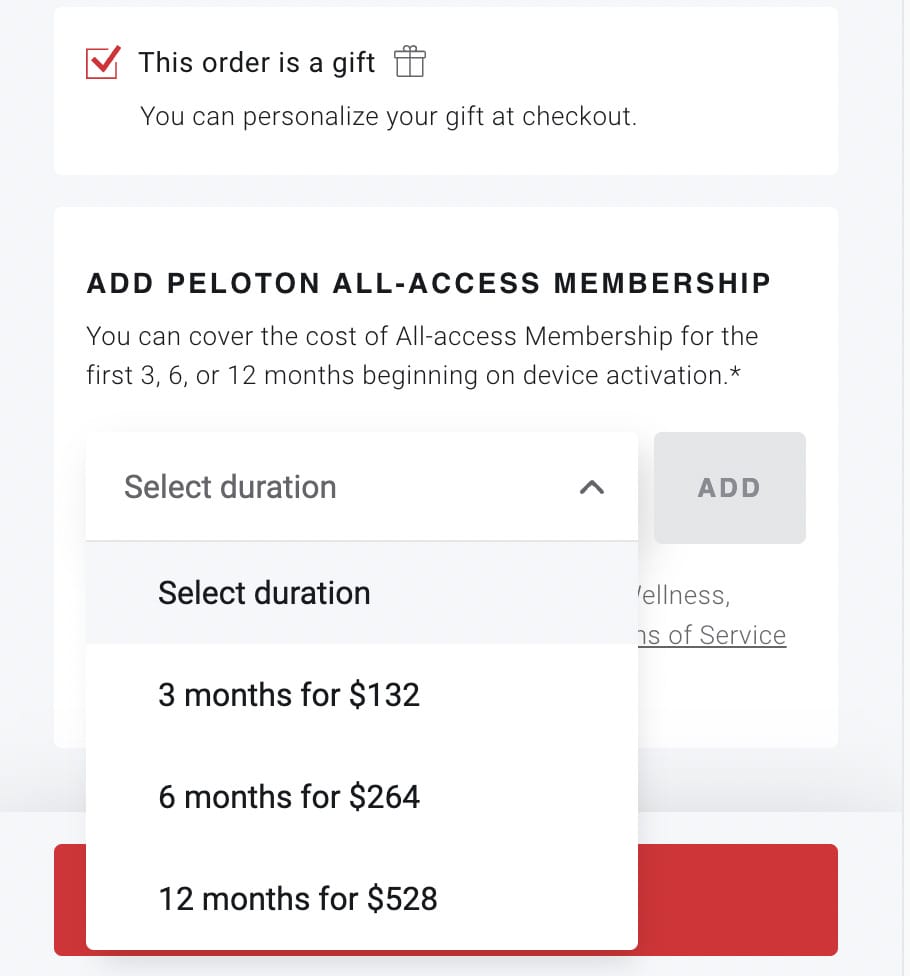This screenshot has height=976, width=910.
Task: Click the dollar amount '$132' in the list
Action: [384, 695]
